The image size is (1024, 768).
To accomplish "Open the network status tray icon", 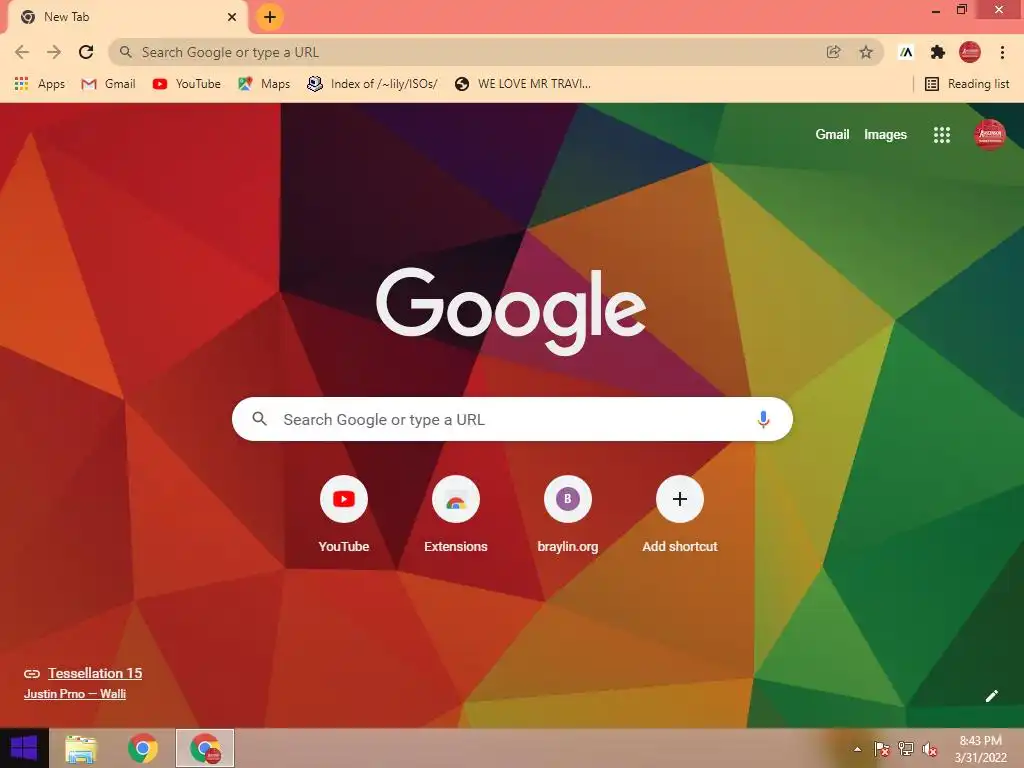I will 906,749.
